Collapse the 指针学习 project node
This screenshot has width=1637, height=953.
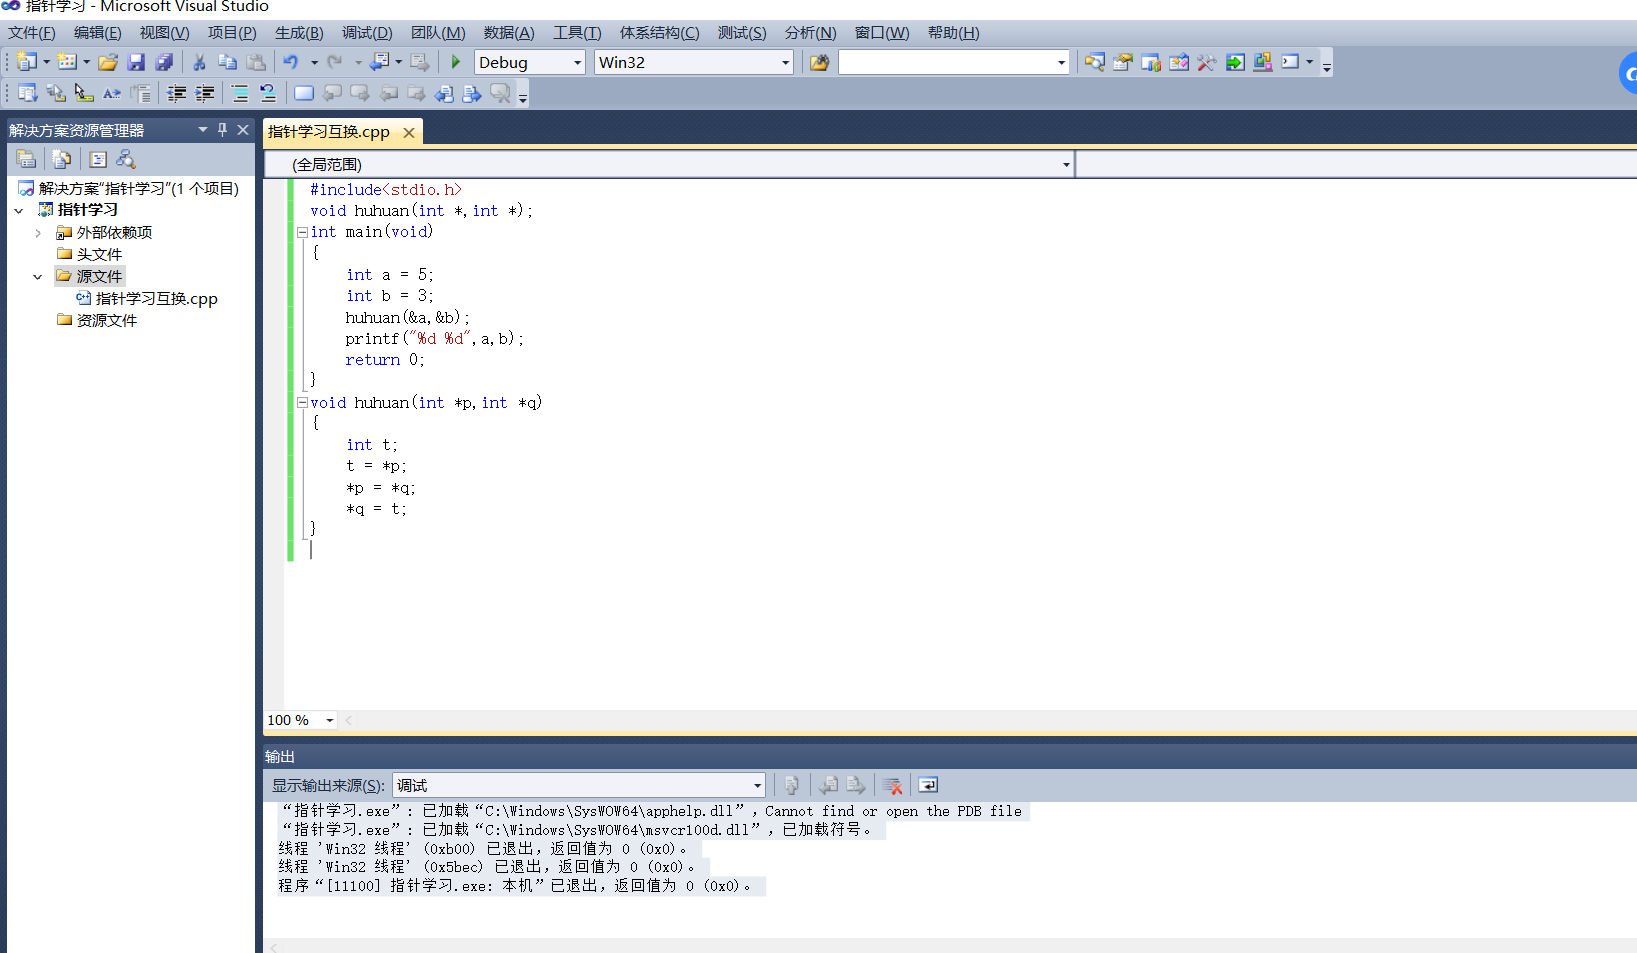[19, 210]
